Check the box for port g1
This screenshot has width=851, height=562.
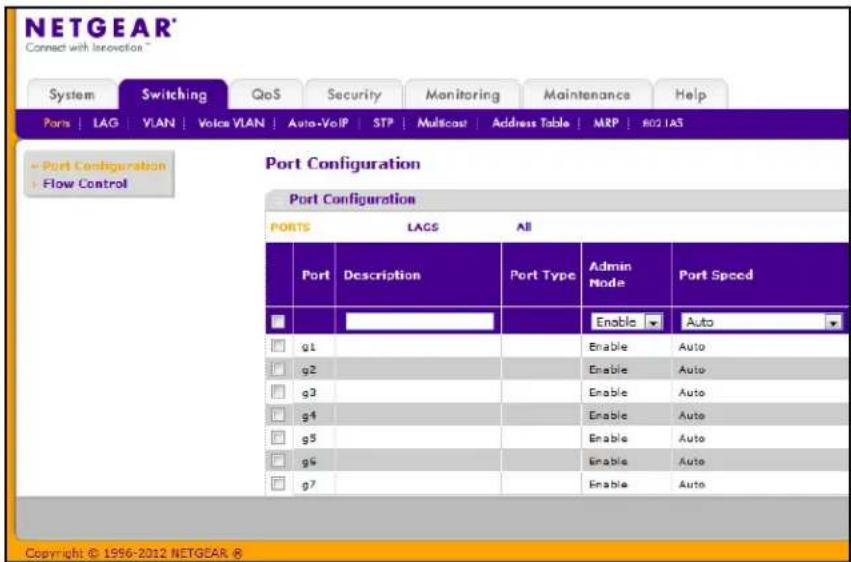278,346
